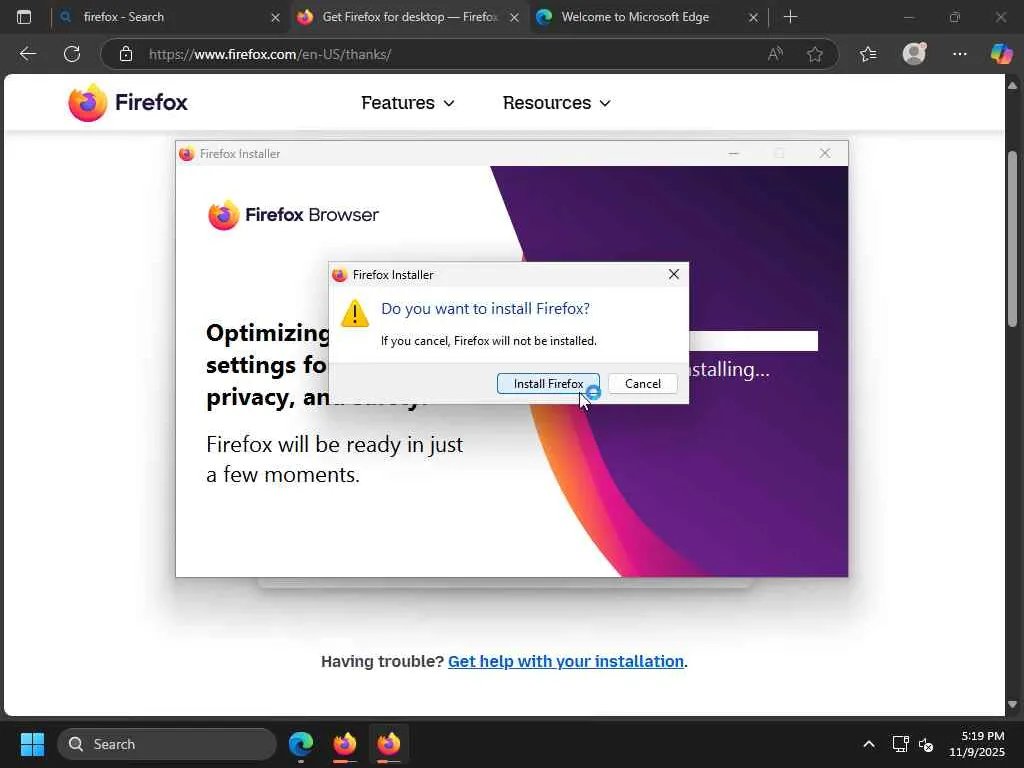Select the first Firefox taskbar icon
The height and width of the screenshot is (768, 1024).
[345, 744]
